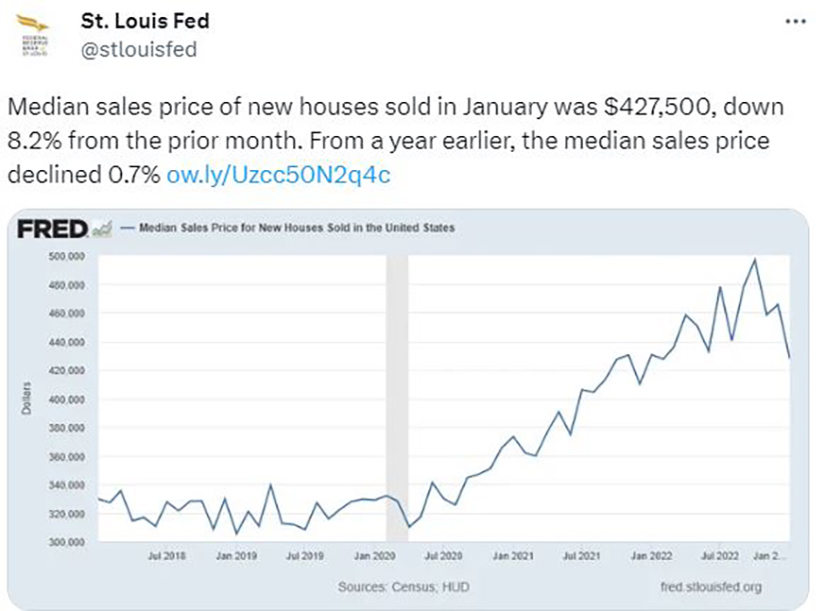Click the small chart icon beside FRED logo
This screenshot has width=825, height=611.
coord(101,230)
